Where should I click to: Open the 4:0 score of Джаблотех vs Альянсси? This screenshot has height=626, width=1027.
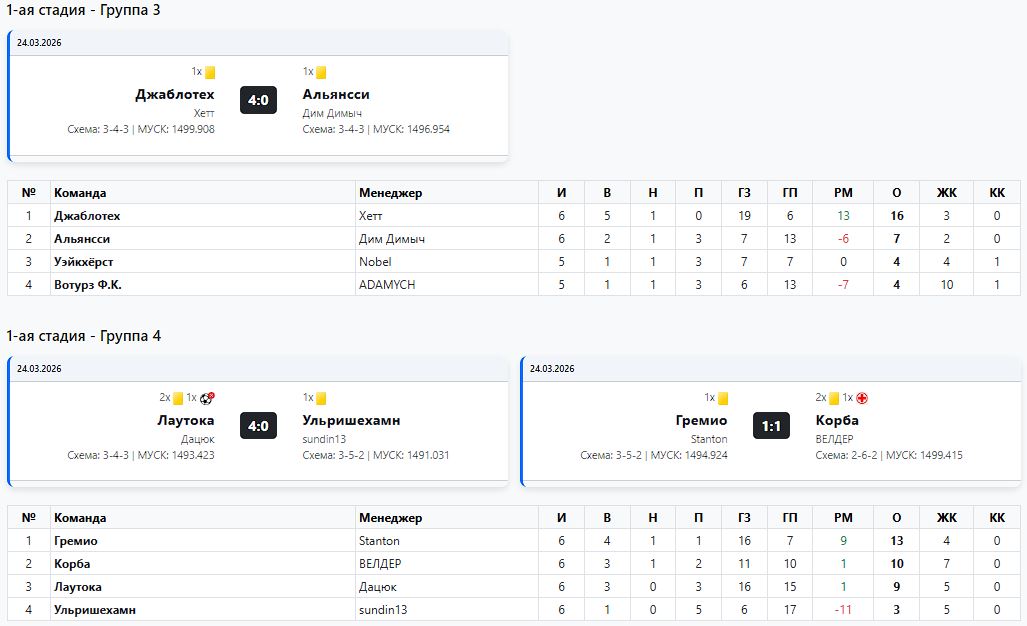click(x=258, y=100)
